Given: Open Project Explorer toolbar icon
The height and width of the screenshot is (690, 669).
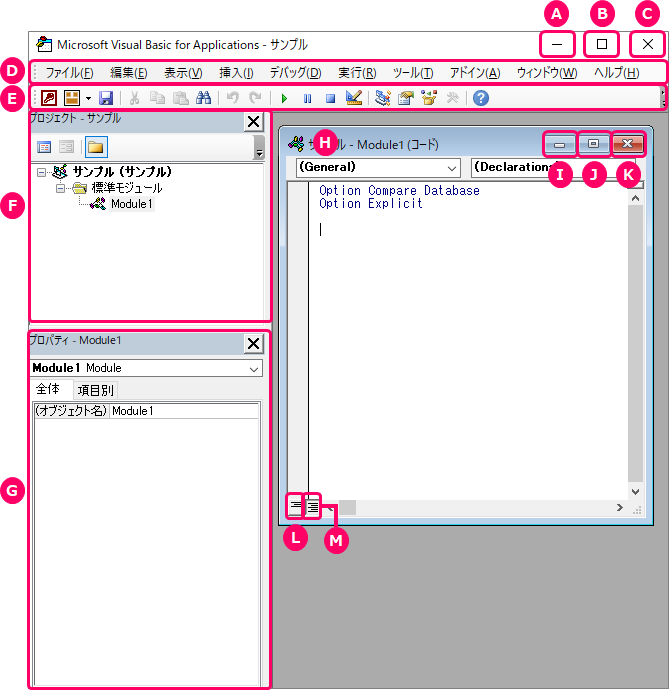Looking at the screenshot, I should tap(383, 98).
